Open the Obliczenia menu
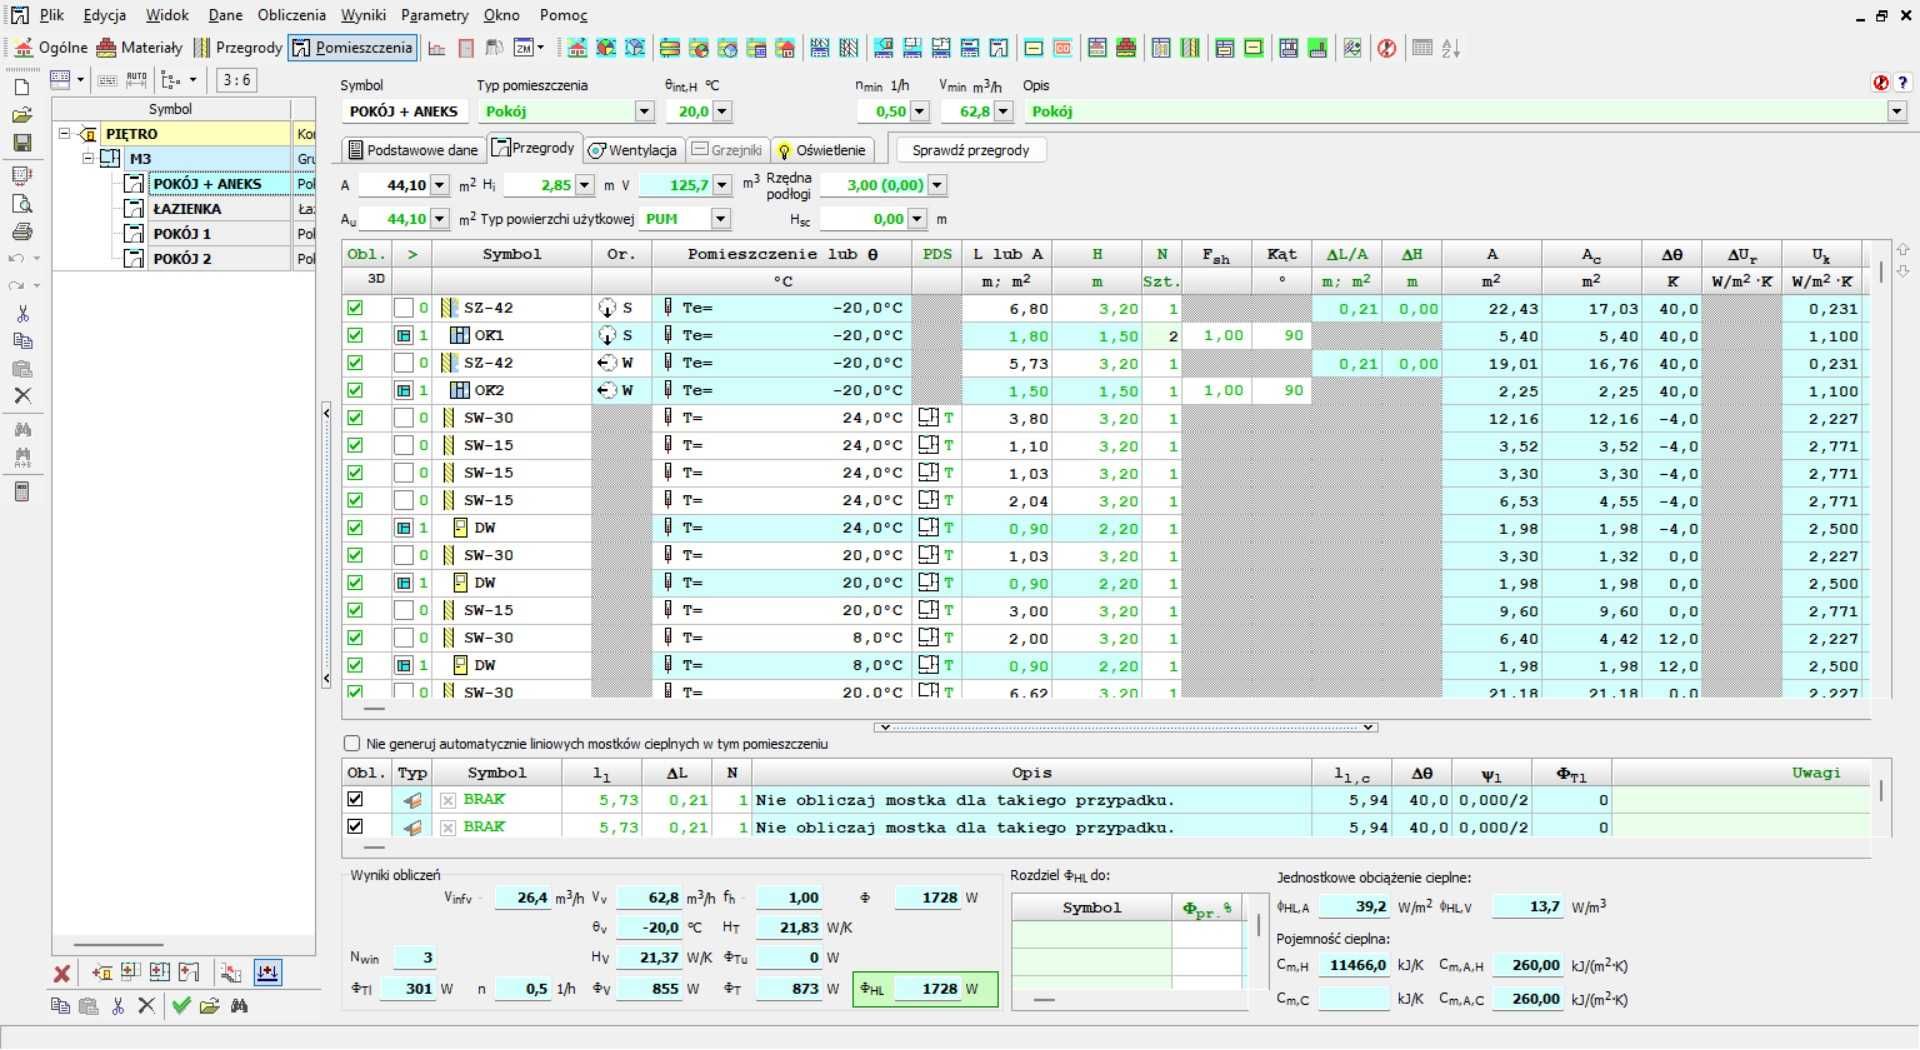Screen dimensions: 1920x1050 pyautogui.click(x=291, y=15)
